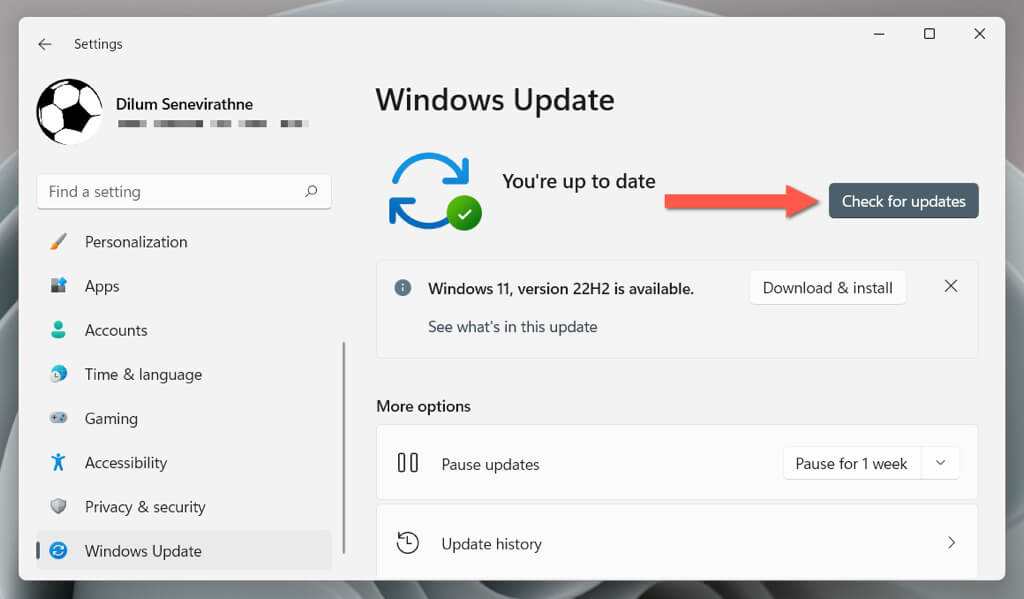Open the Accounts settings page

pyautogui.click(x=184, y=330)
